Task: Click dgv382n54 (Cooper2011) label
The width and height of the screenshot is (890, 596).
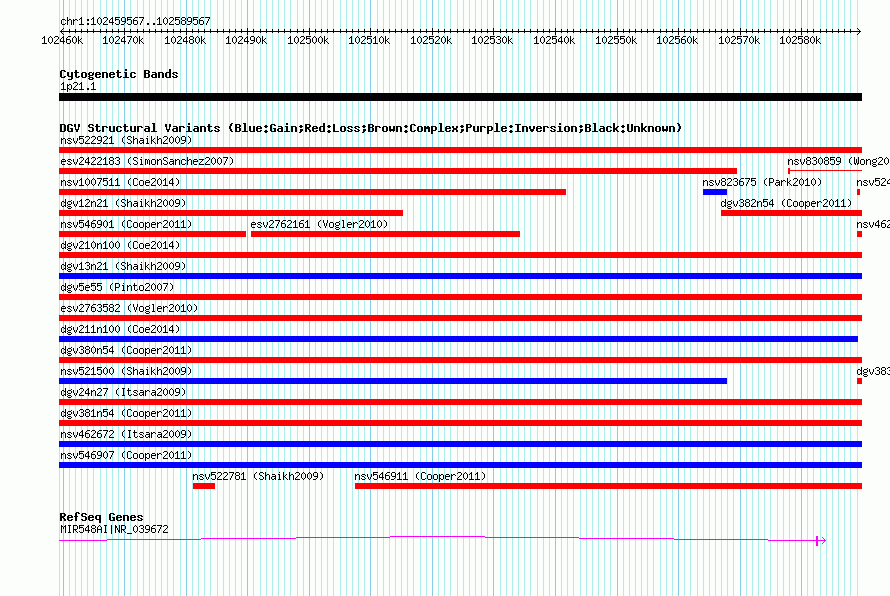Action: click(787, 203)
